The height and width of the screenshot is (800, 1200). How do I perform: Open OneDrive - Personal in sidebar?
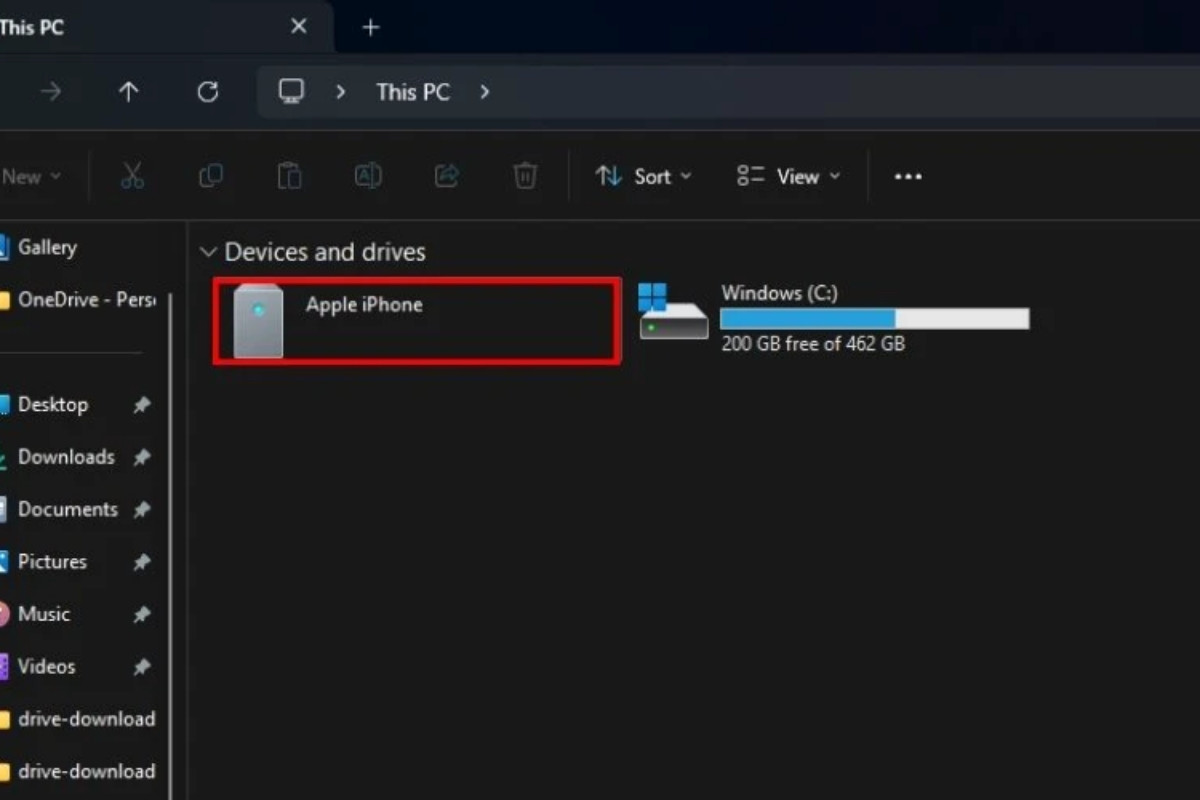pos(78,300)
